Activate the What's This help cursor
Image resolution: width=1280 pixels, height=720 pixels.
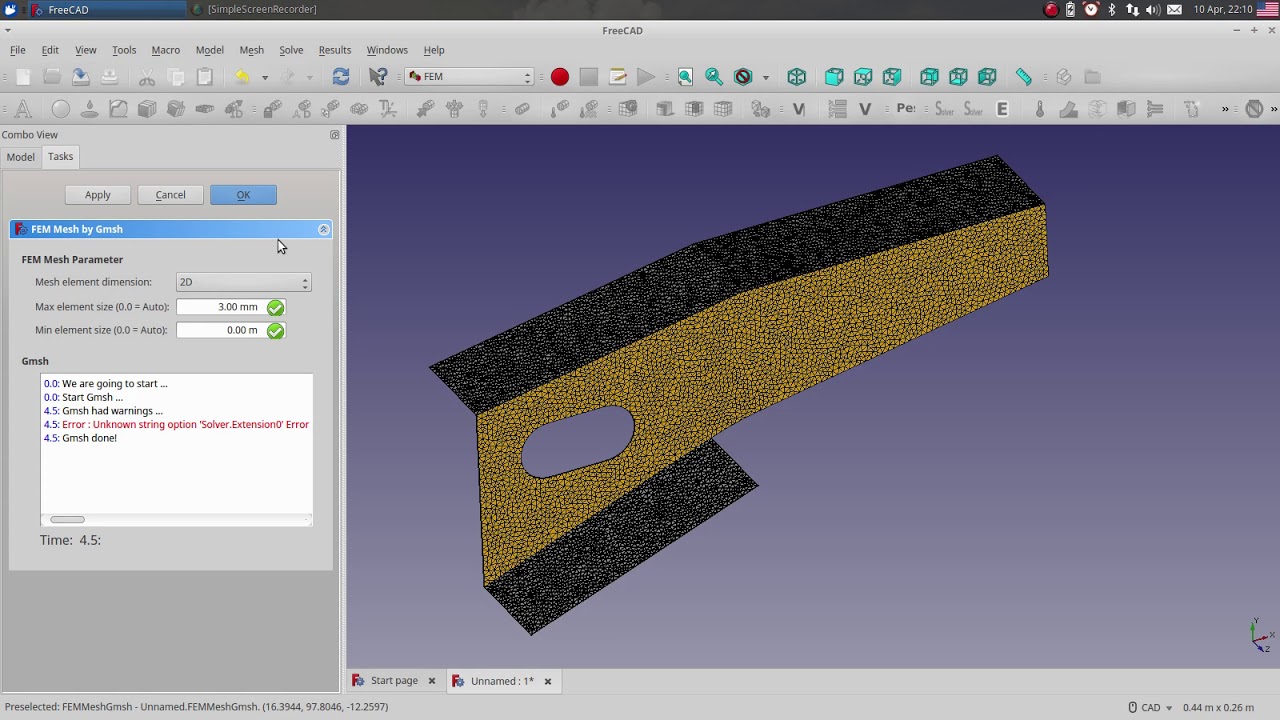pyautogui.click(x=378, y=77)
